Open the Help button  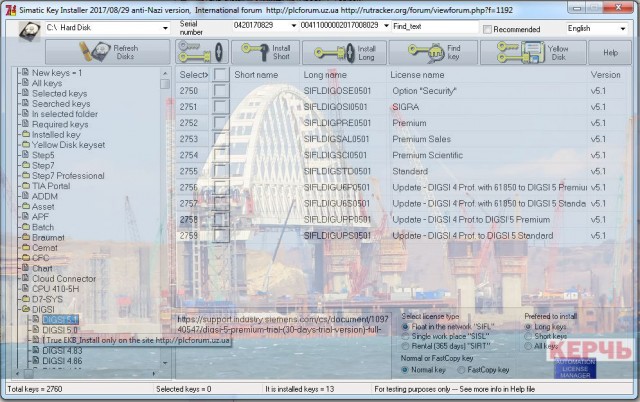pos(610,52)
